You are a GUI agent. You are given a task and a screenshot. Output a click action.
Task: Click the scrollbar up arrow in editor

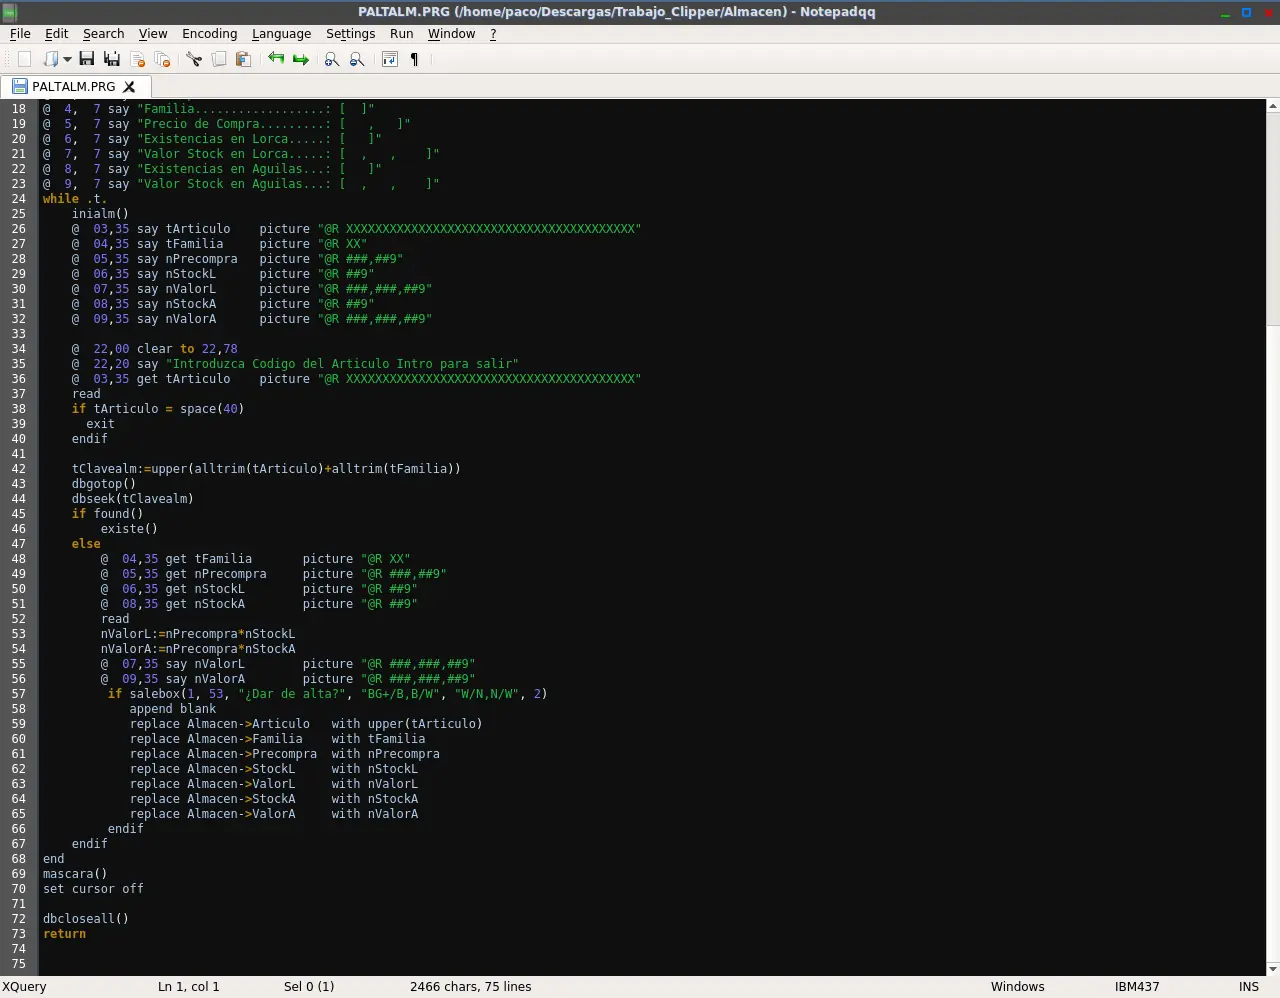pyautogui.click(x=1273, y=105)
